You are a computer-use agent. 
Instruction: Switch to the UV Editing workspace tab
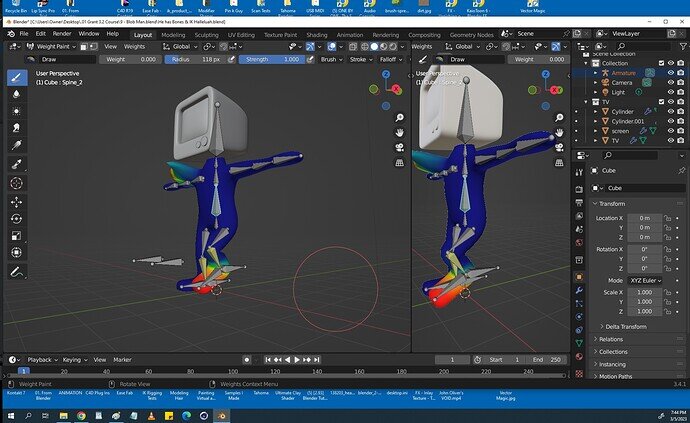pyautogui.click(x=241, y=35)
